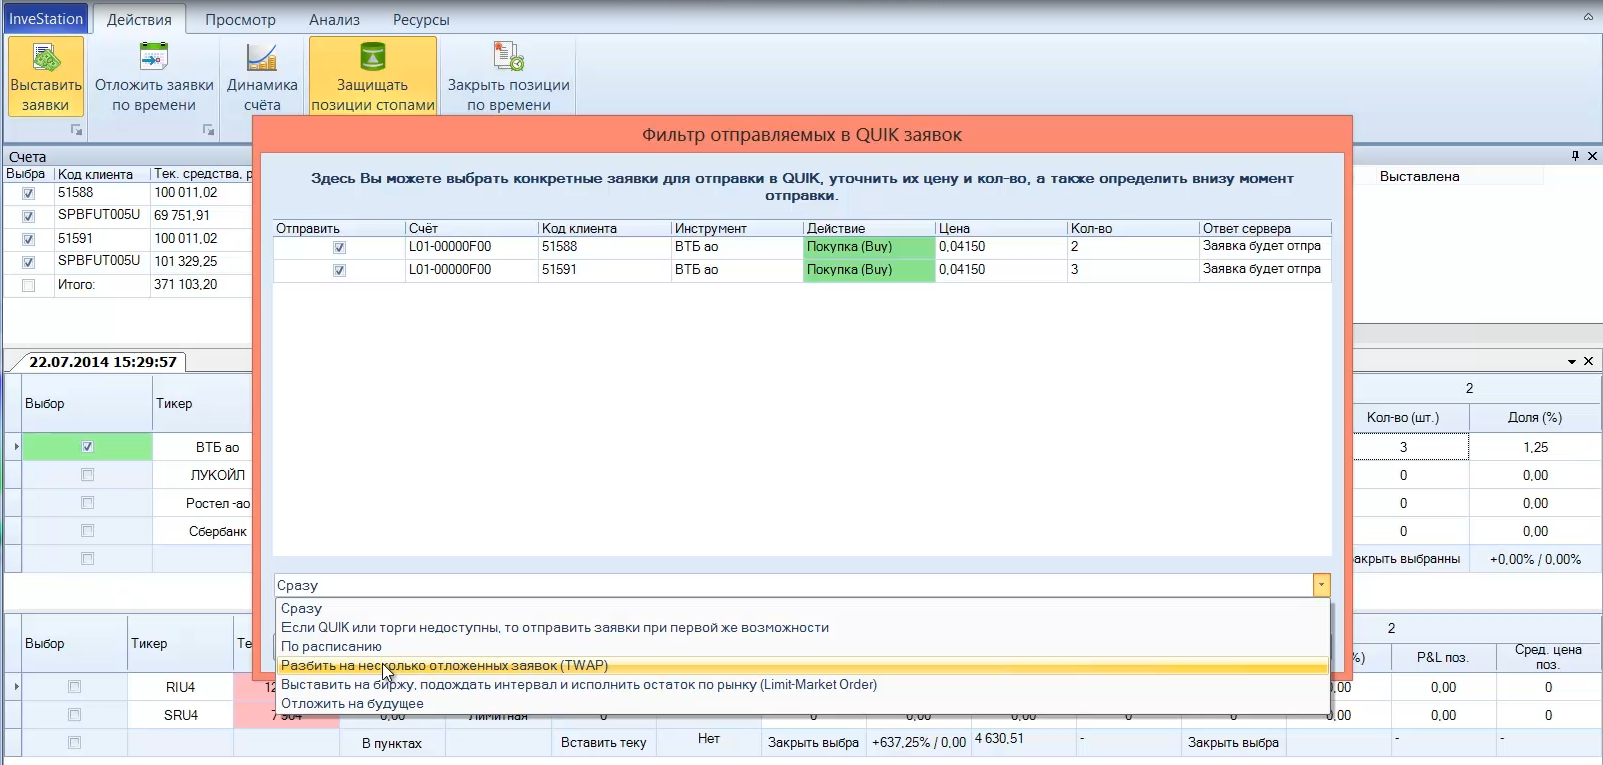Check the Ростел -ао ticker checkbox
Screen dimensions: 1603x765
(x=87, y=503)
